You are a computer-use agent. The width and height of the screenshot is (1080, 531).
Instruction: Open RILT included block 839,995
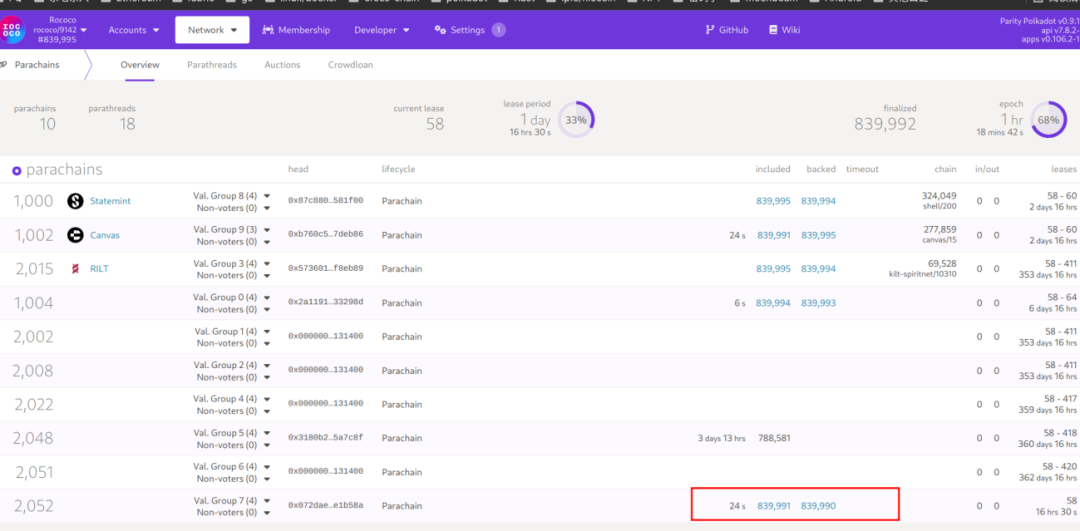click(773, 269)
